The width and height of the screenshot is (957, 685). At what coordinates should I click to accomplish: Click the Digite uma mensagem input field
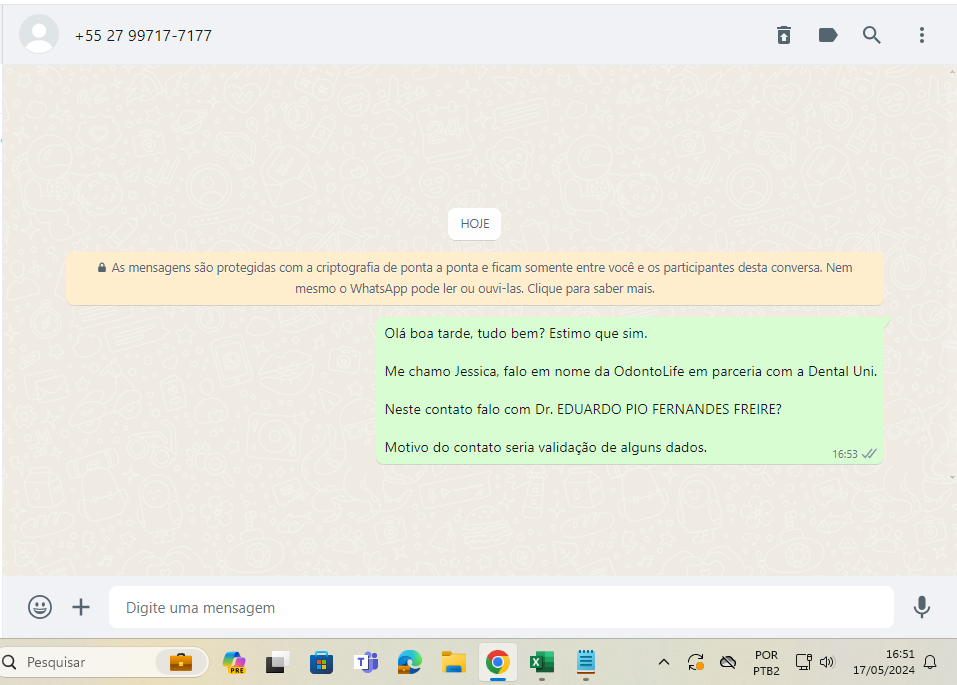pyautogui.click(x=500, y=607)
